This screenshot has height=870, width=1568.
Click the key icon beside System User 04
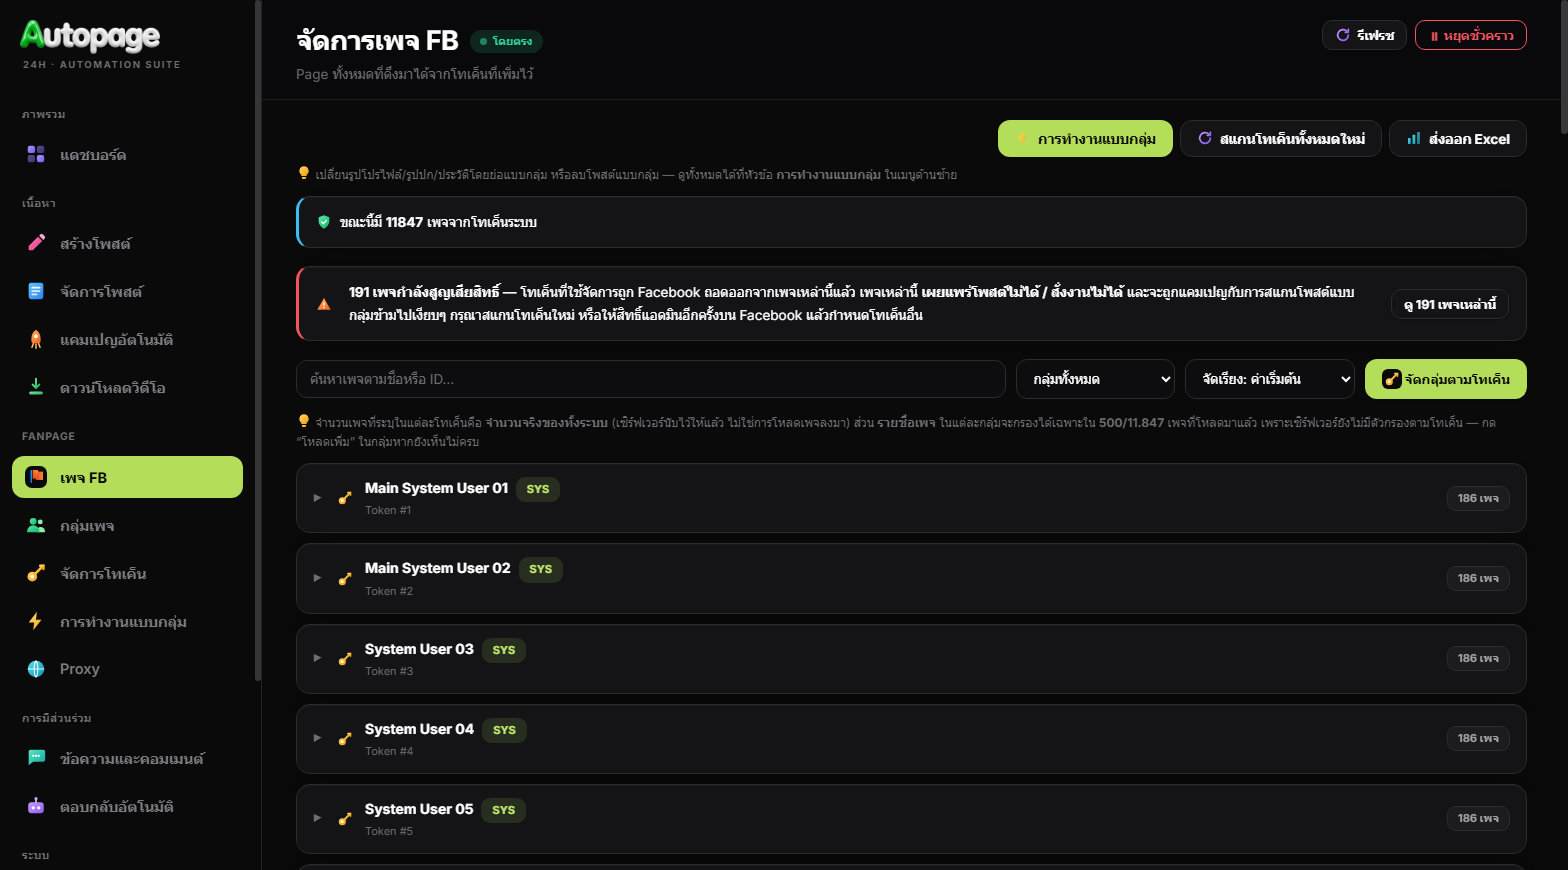345,738
